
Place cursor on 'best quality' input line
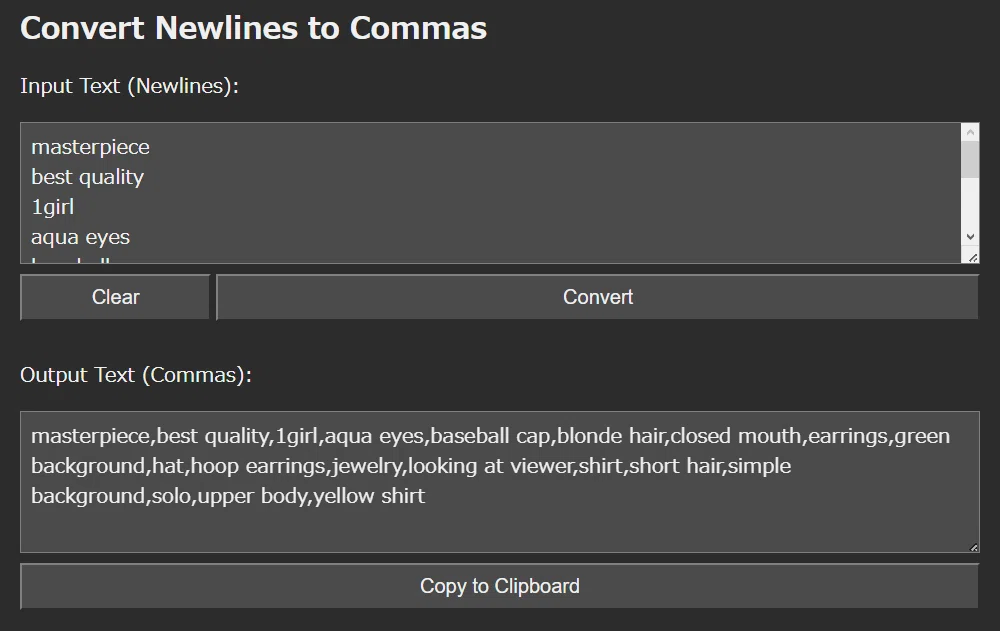tap(87, 177)
